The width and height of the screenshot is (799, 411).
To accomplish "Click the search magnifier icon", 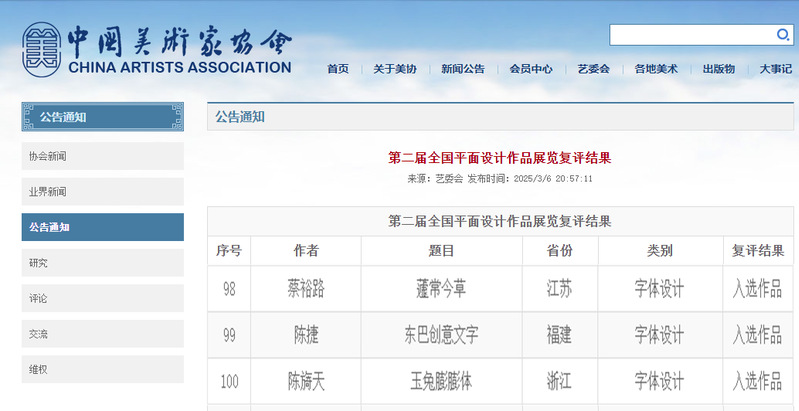I will 783,35.
